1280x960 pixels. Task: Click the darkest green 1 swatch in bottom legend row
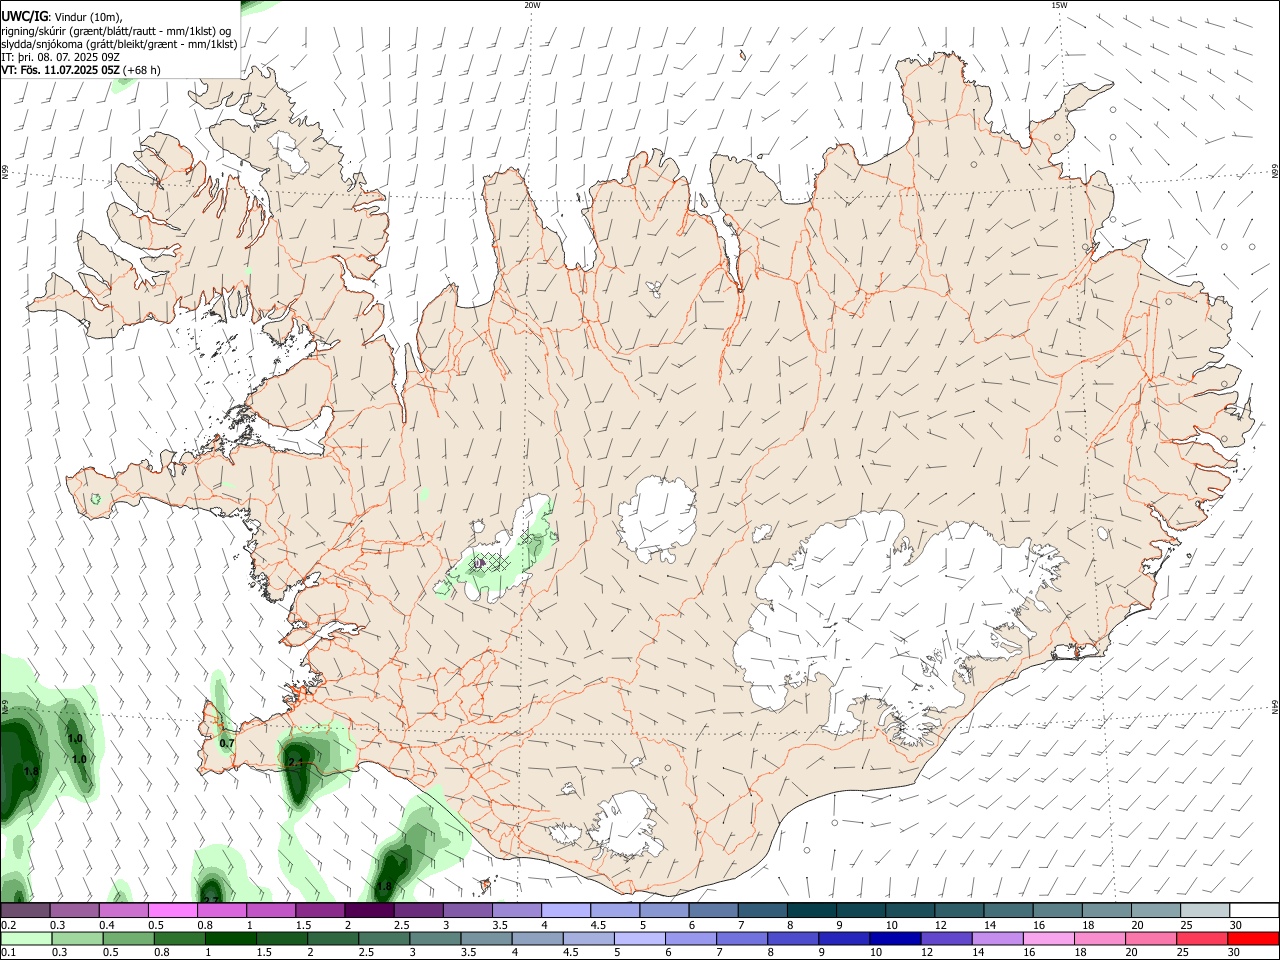[x=231, y=938]
